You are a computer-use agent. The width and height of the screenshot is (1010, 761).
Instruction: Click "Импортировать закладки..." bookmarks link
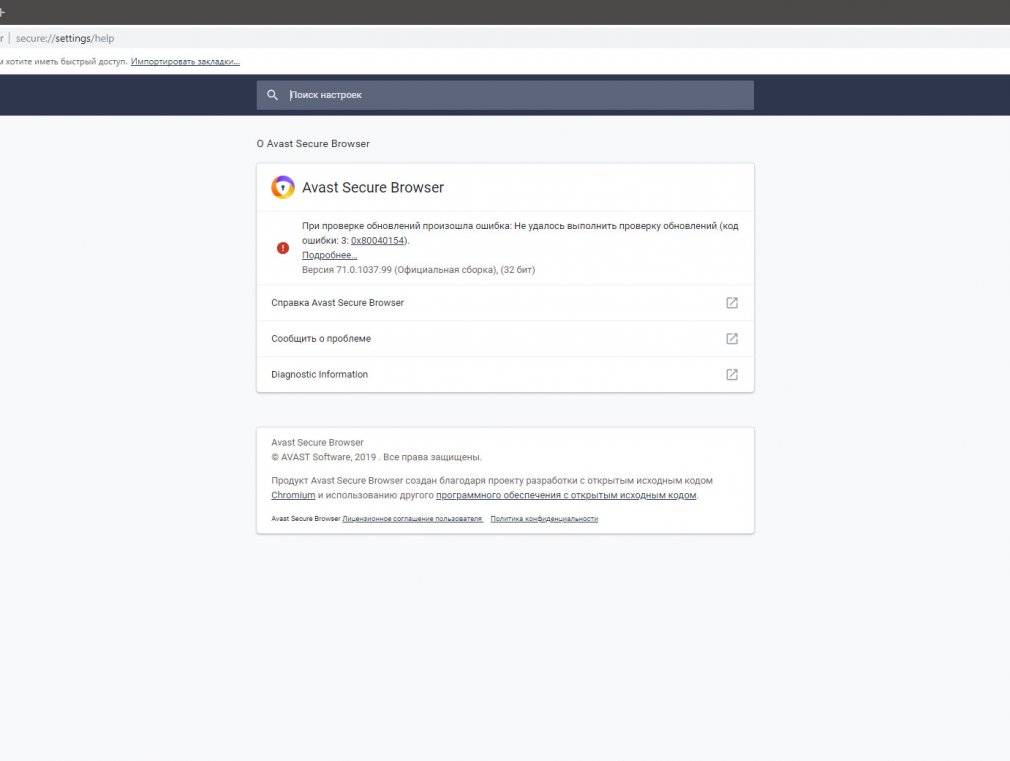(185, 61)
